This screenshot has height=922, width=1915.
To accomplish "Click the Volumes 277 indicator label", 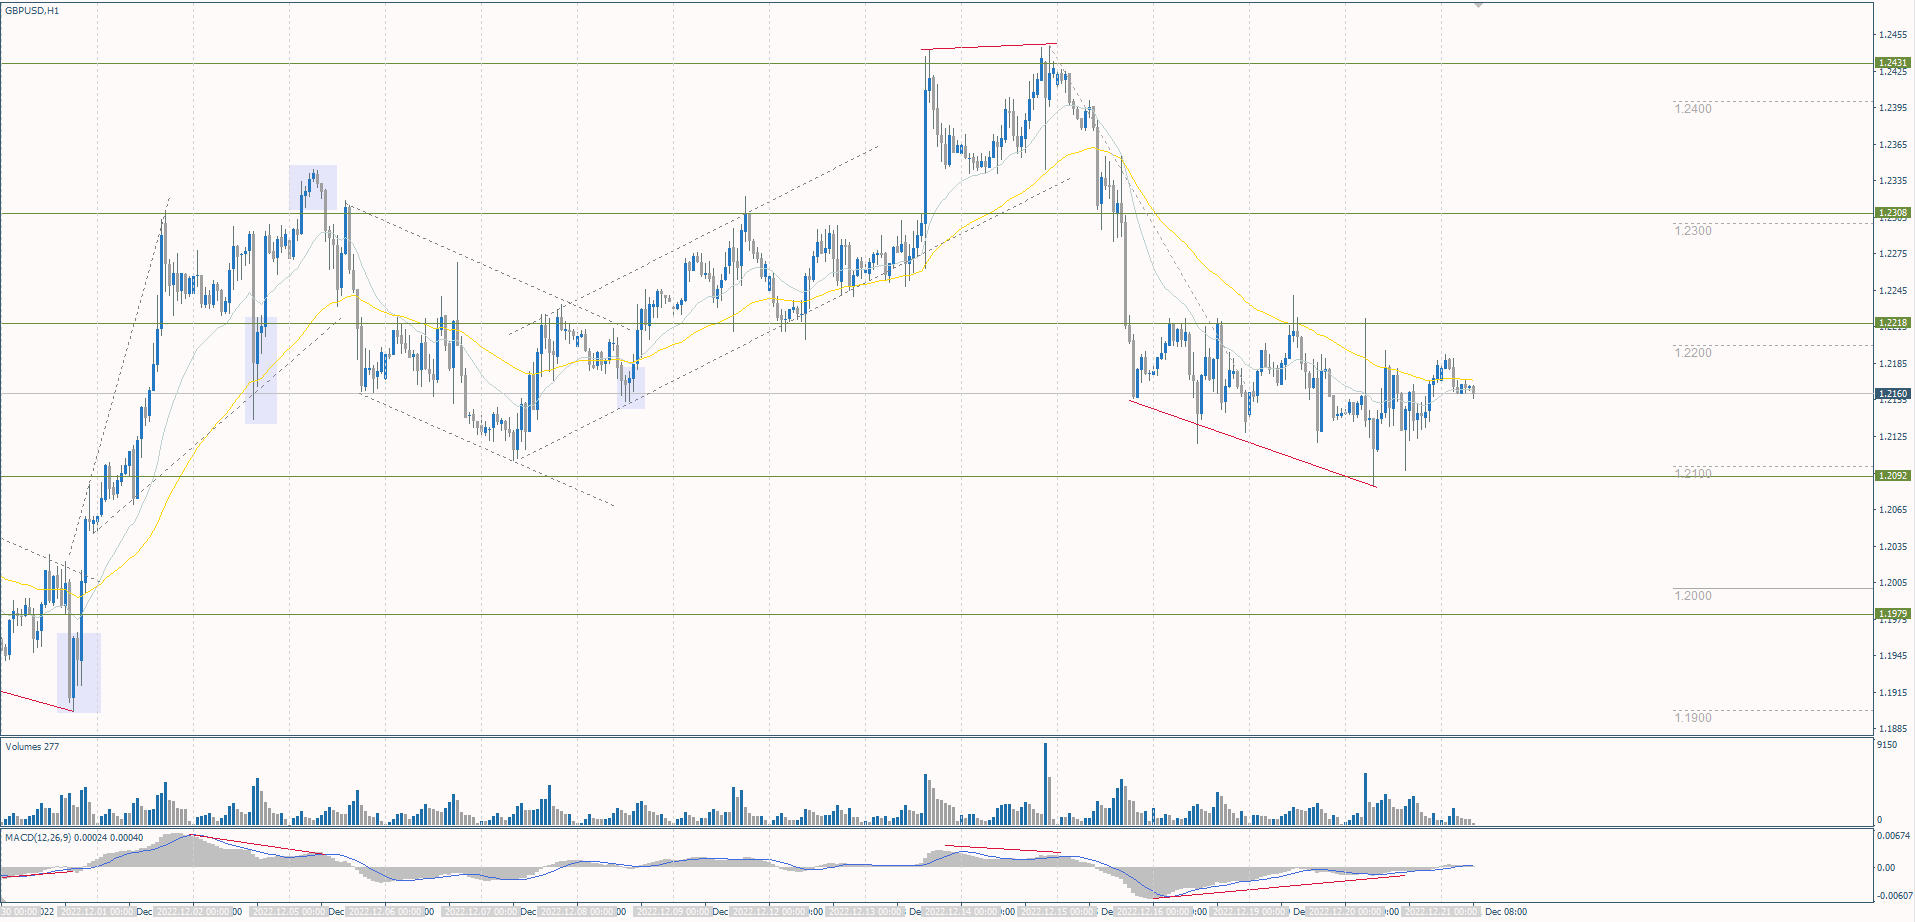I will [x=32, y=747].
